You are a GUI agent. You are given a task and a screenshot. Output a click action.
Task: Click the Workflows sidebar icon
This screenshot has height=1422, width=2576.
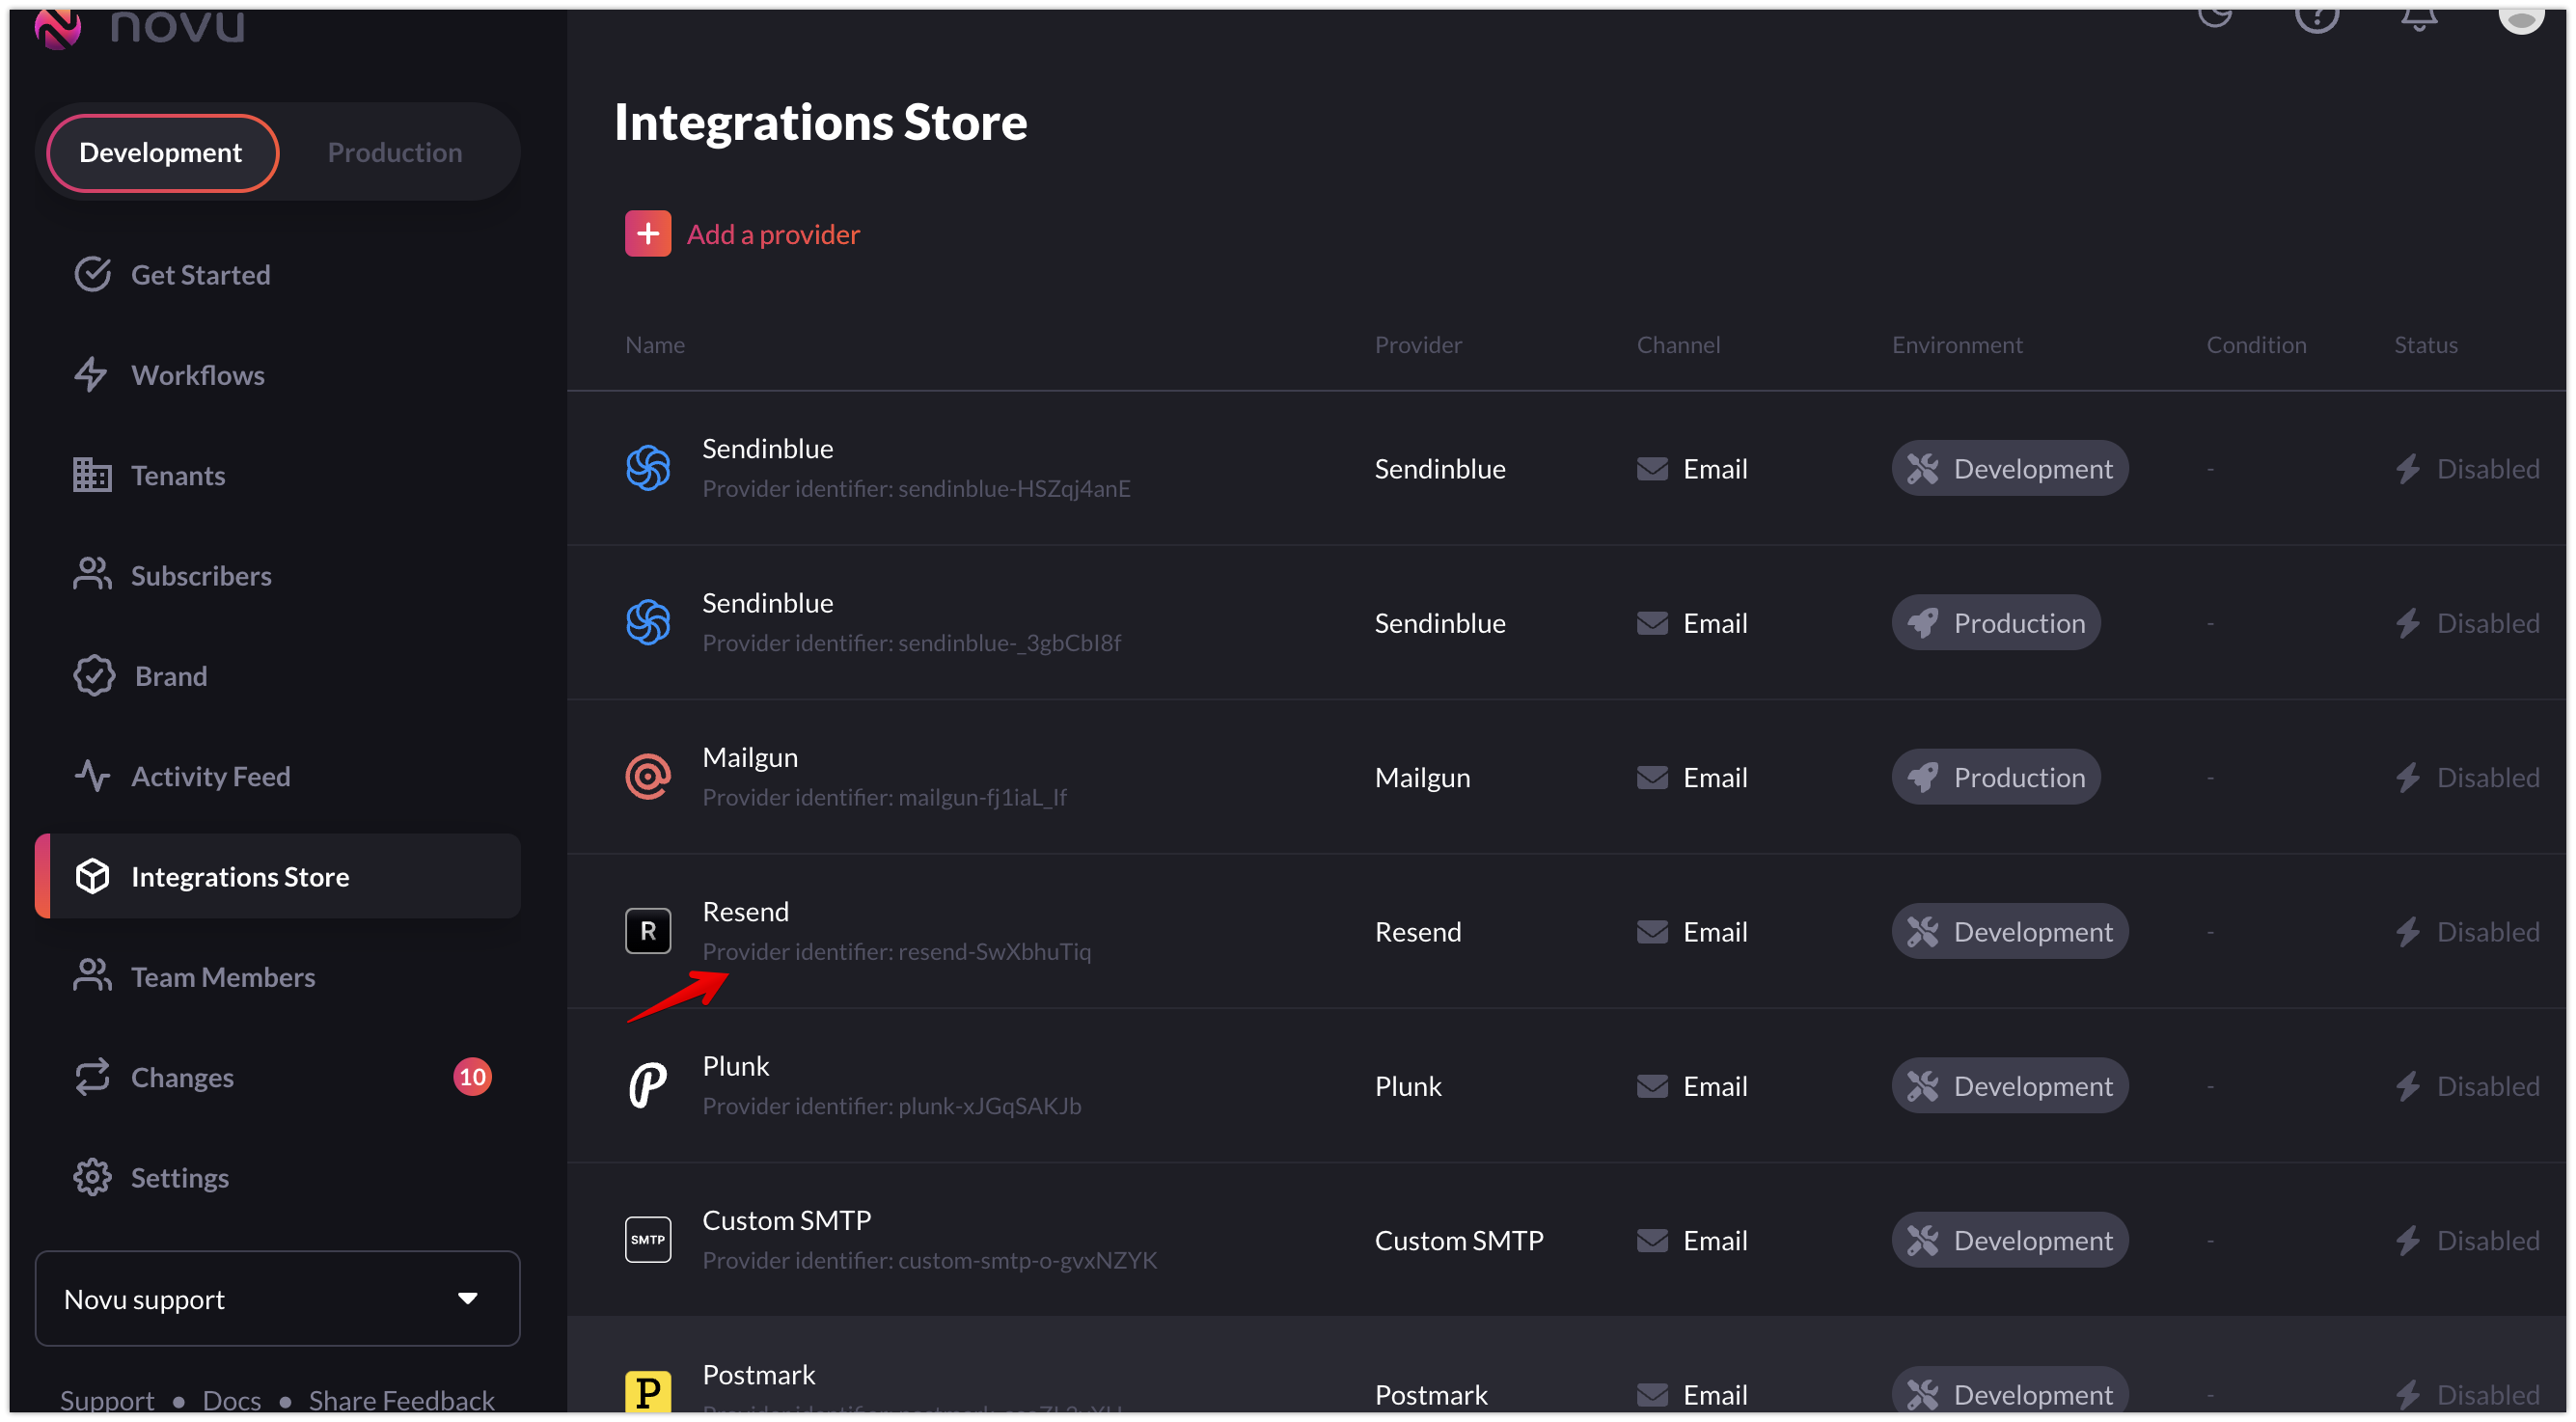click(91, 373)
